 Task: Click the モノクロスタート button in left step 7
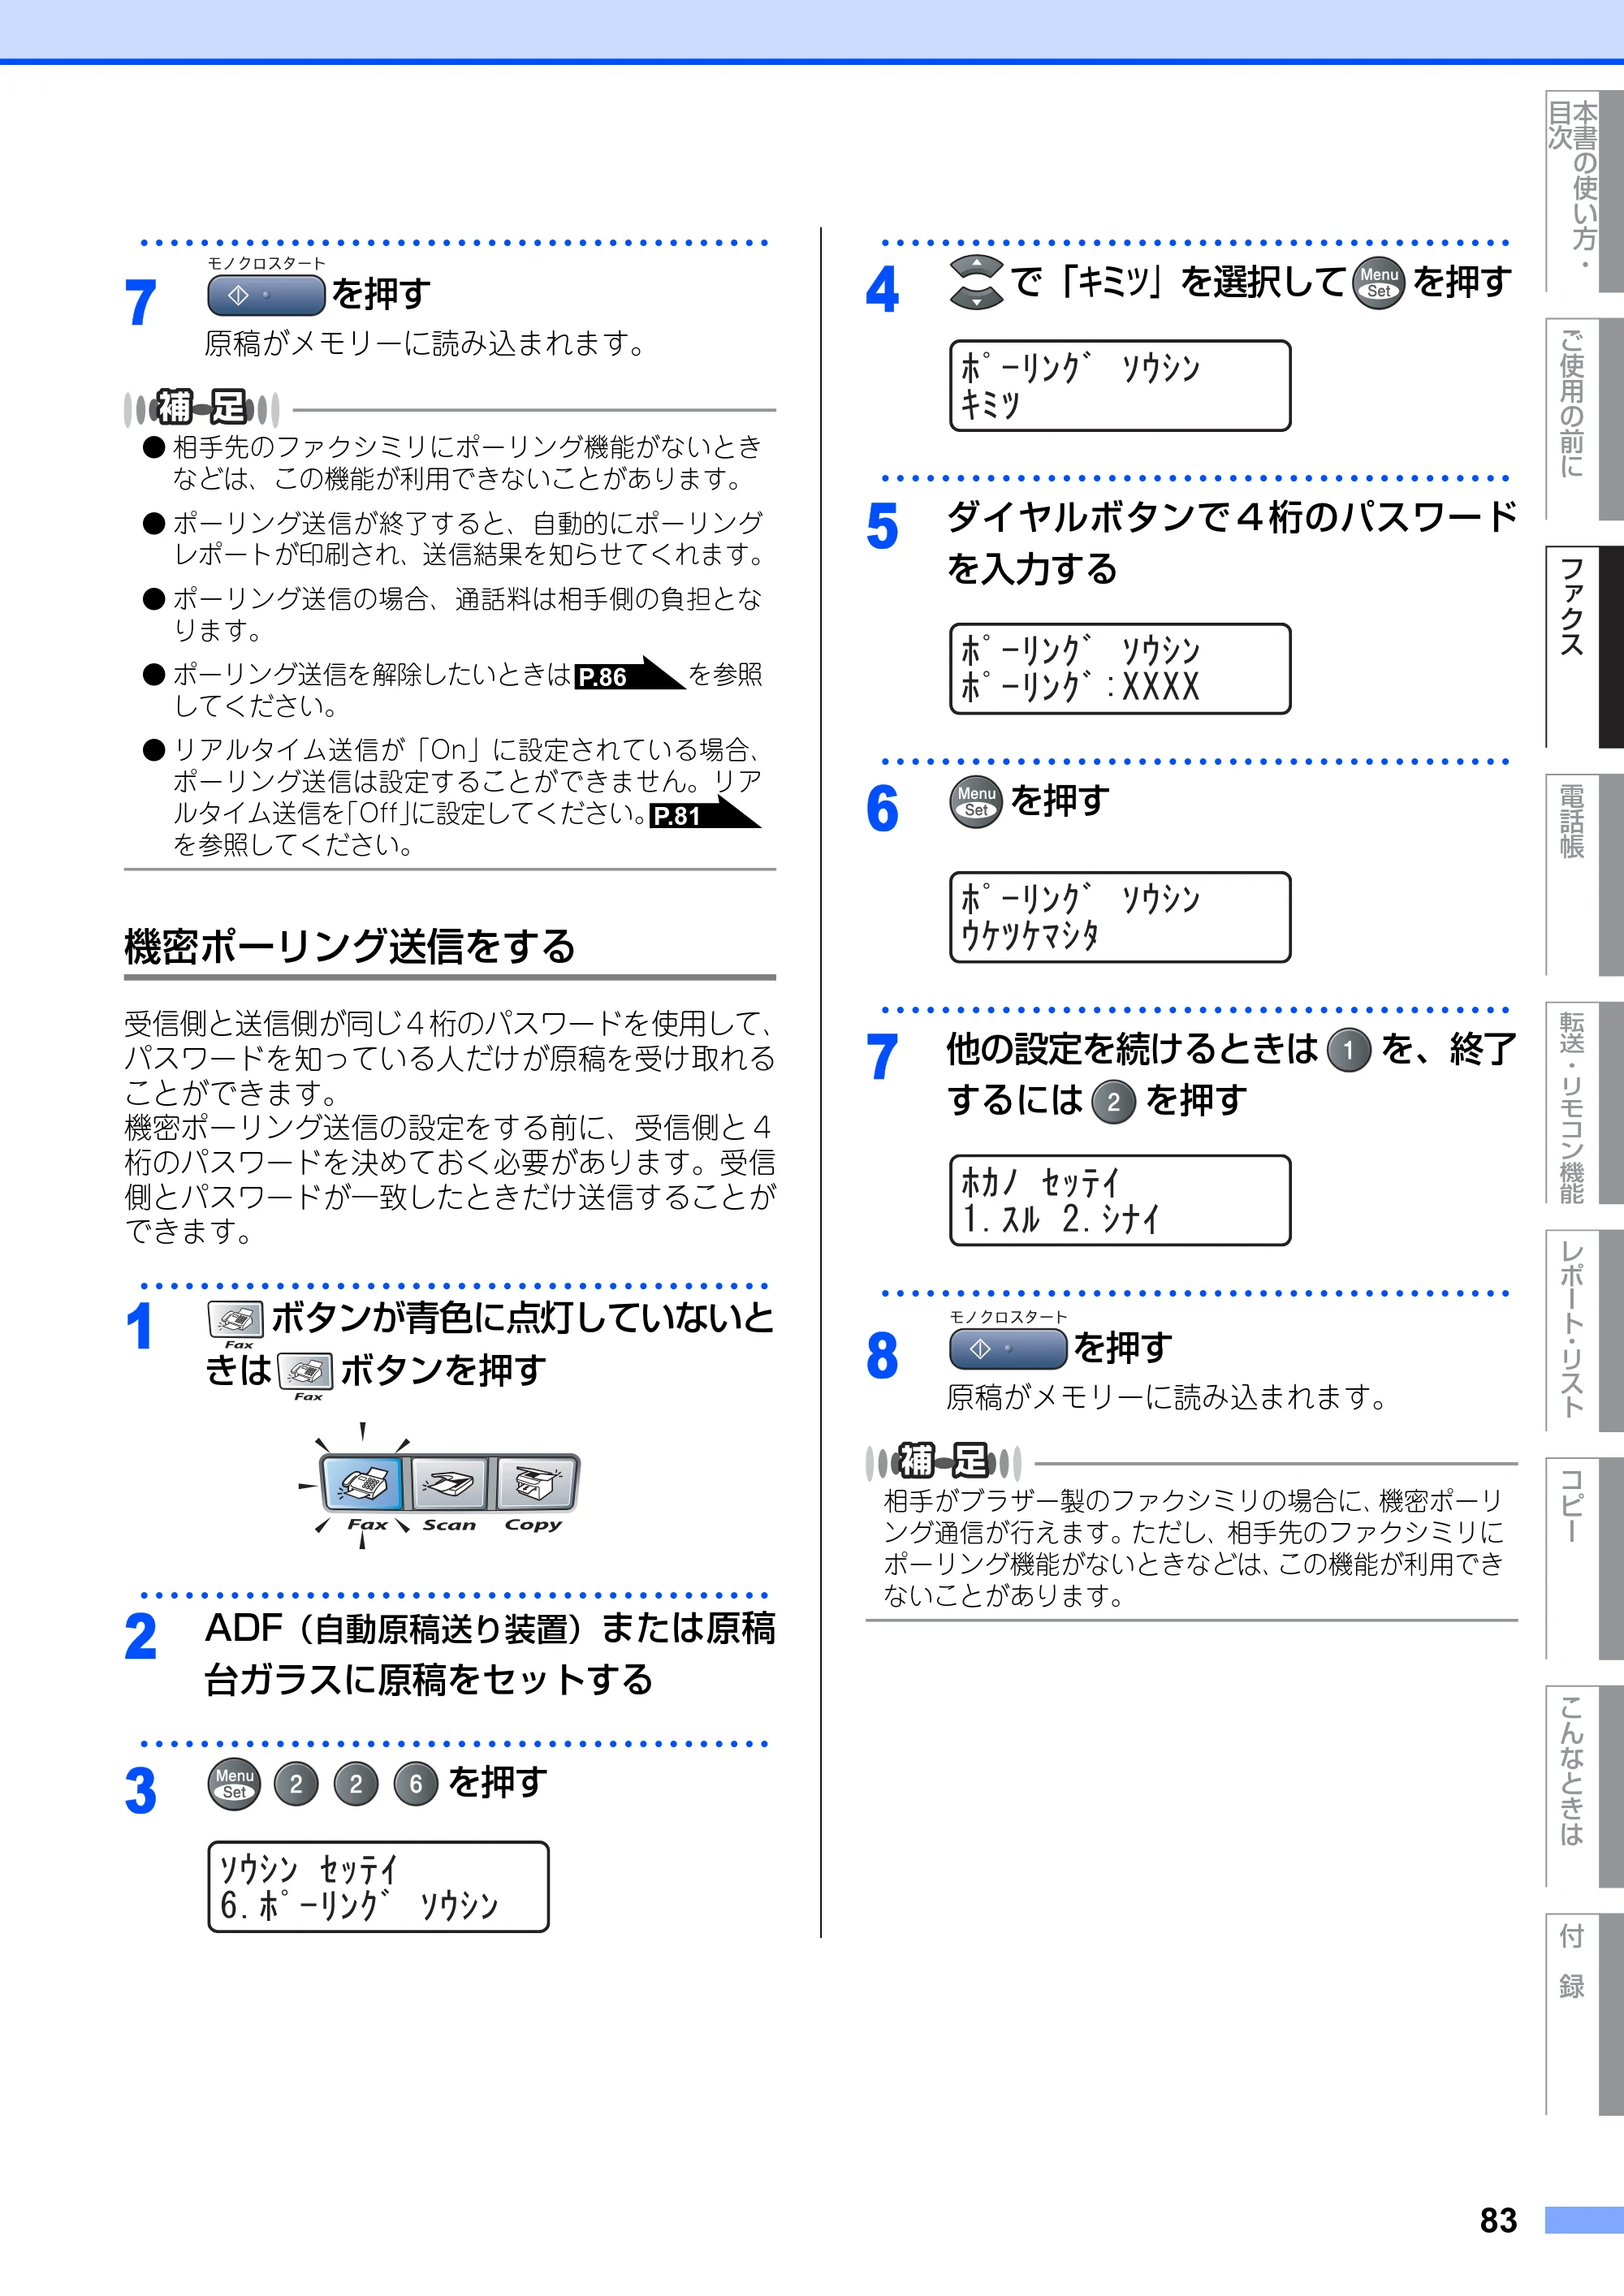point(266,295)
